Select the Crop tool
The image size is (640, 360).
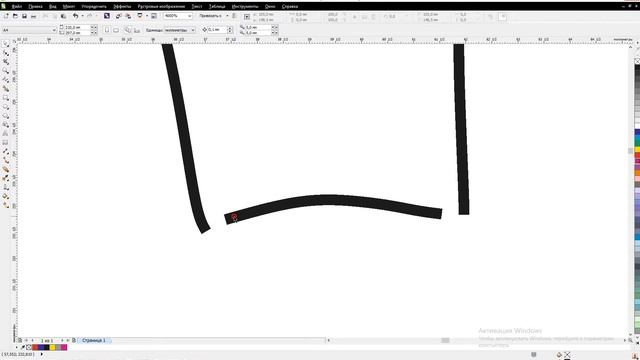pyautogui.click(x=6, y=62)
